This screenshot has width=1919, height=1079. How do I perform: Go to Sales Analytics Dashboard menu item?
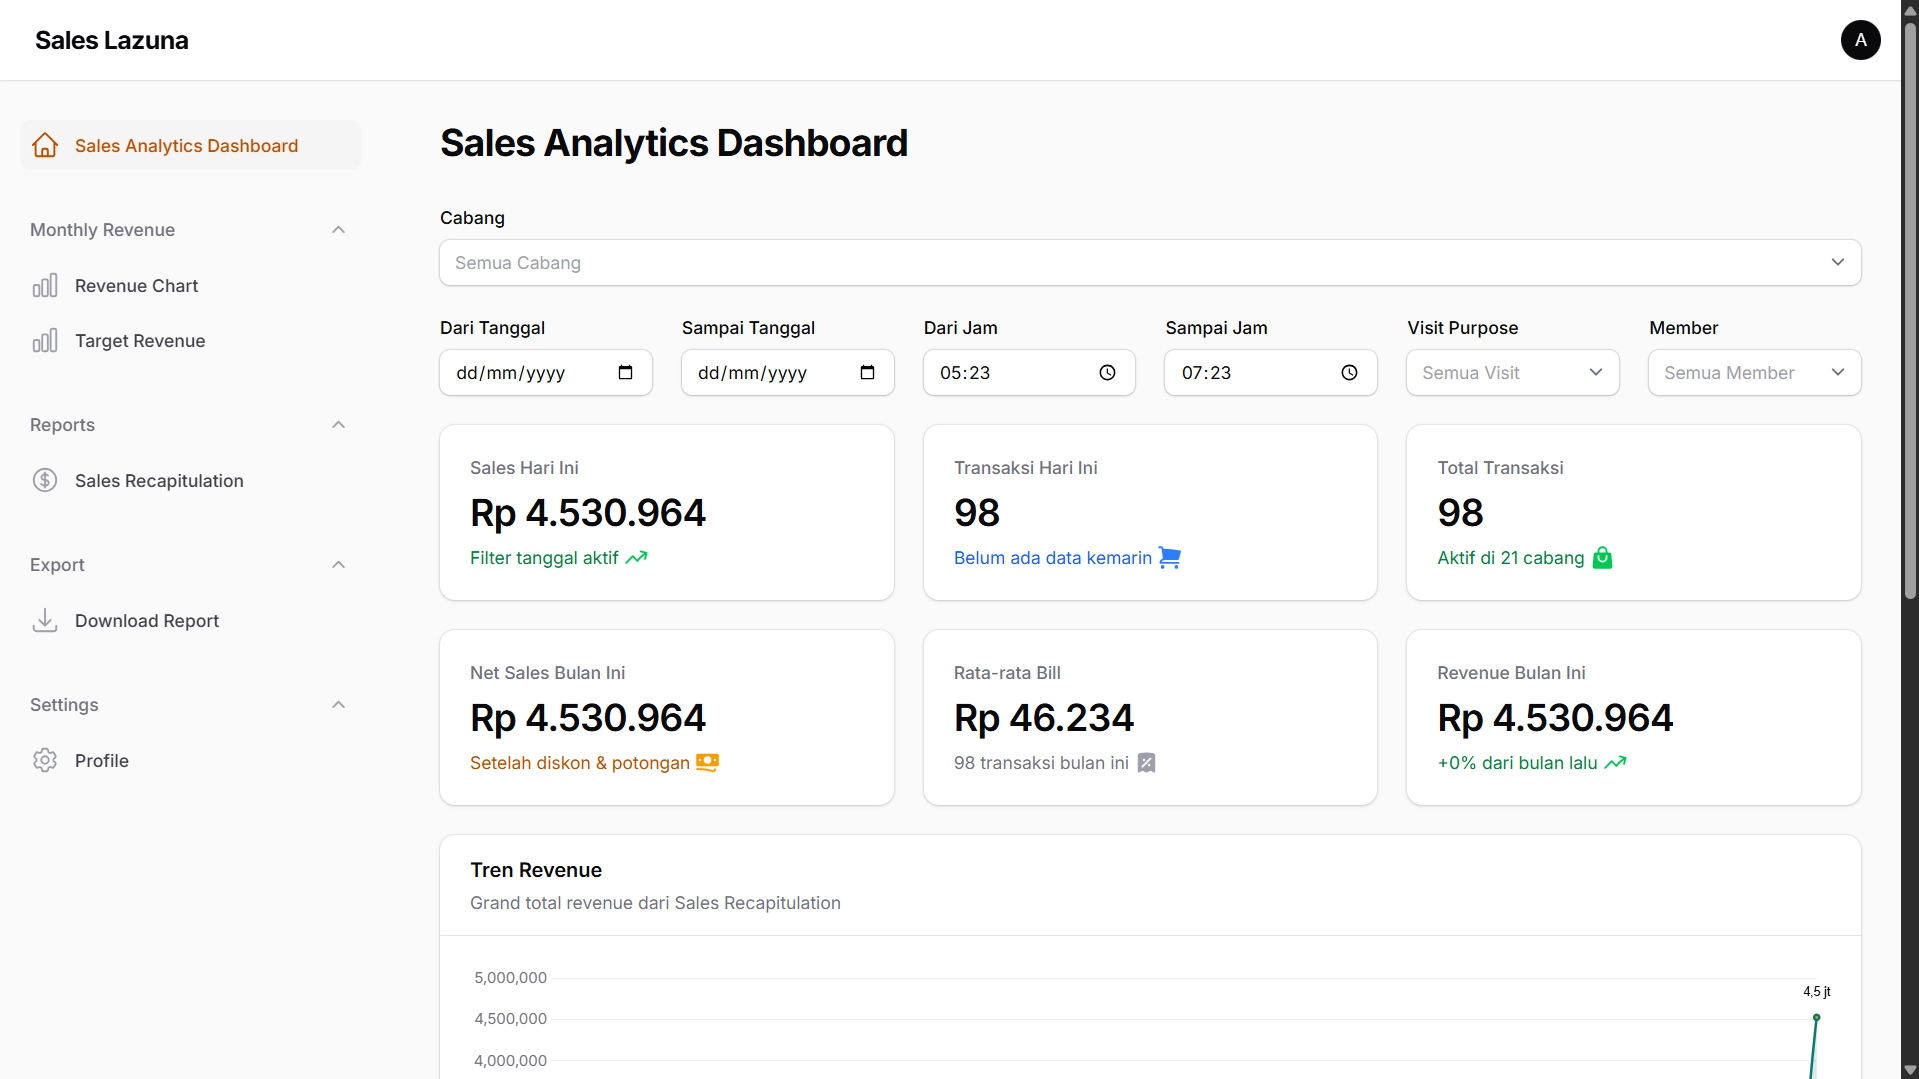pos(190,145)
